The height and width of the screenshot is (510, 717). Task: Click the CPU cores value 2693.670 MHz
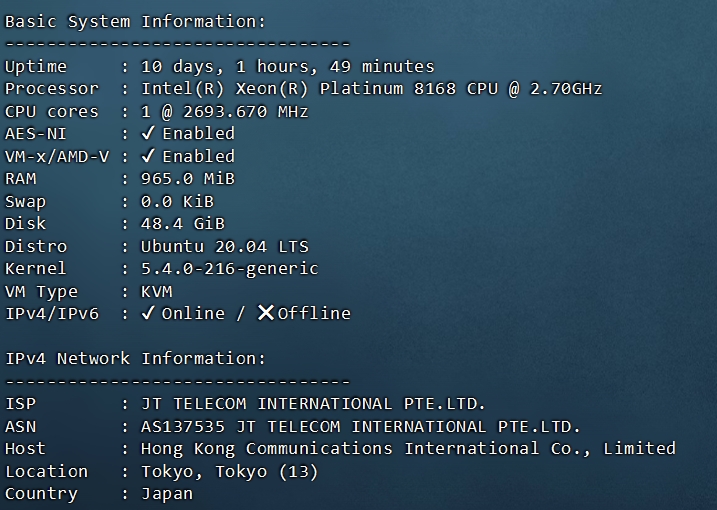[x=245, y=111]
